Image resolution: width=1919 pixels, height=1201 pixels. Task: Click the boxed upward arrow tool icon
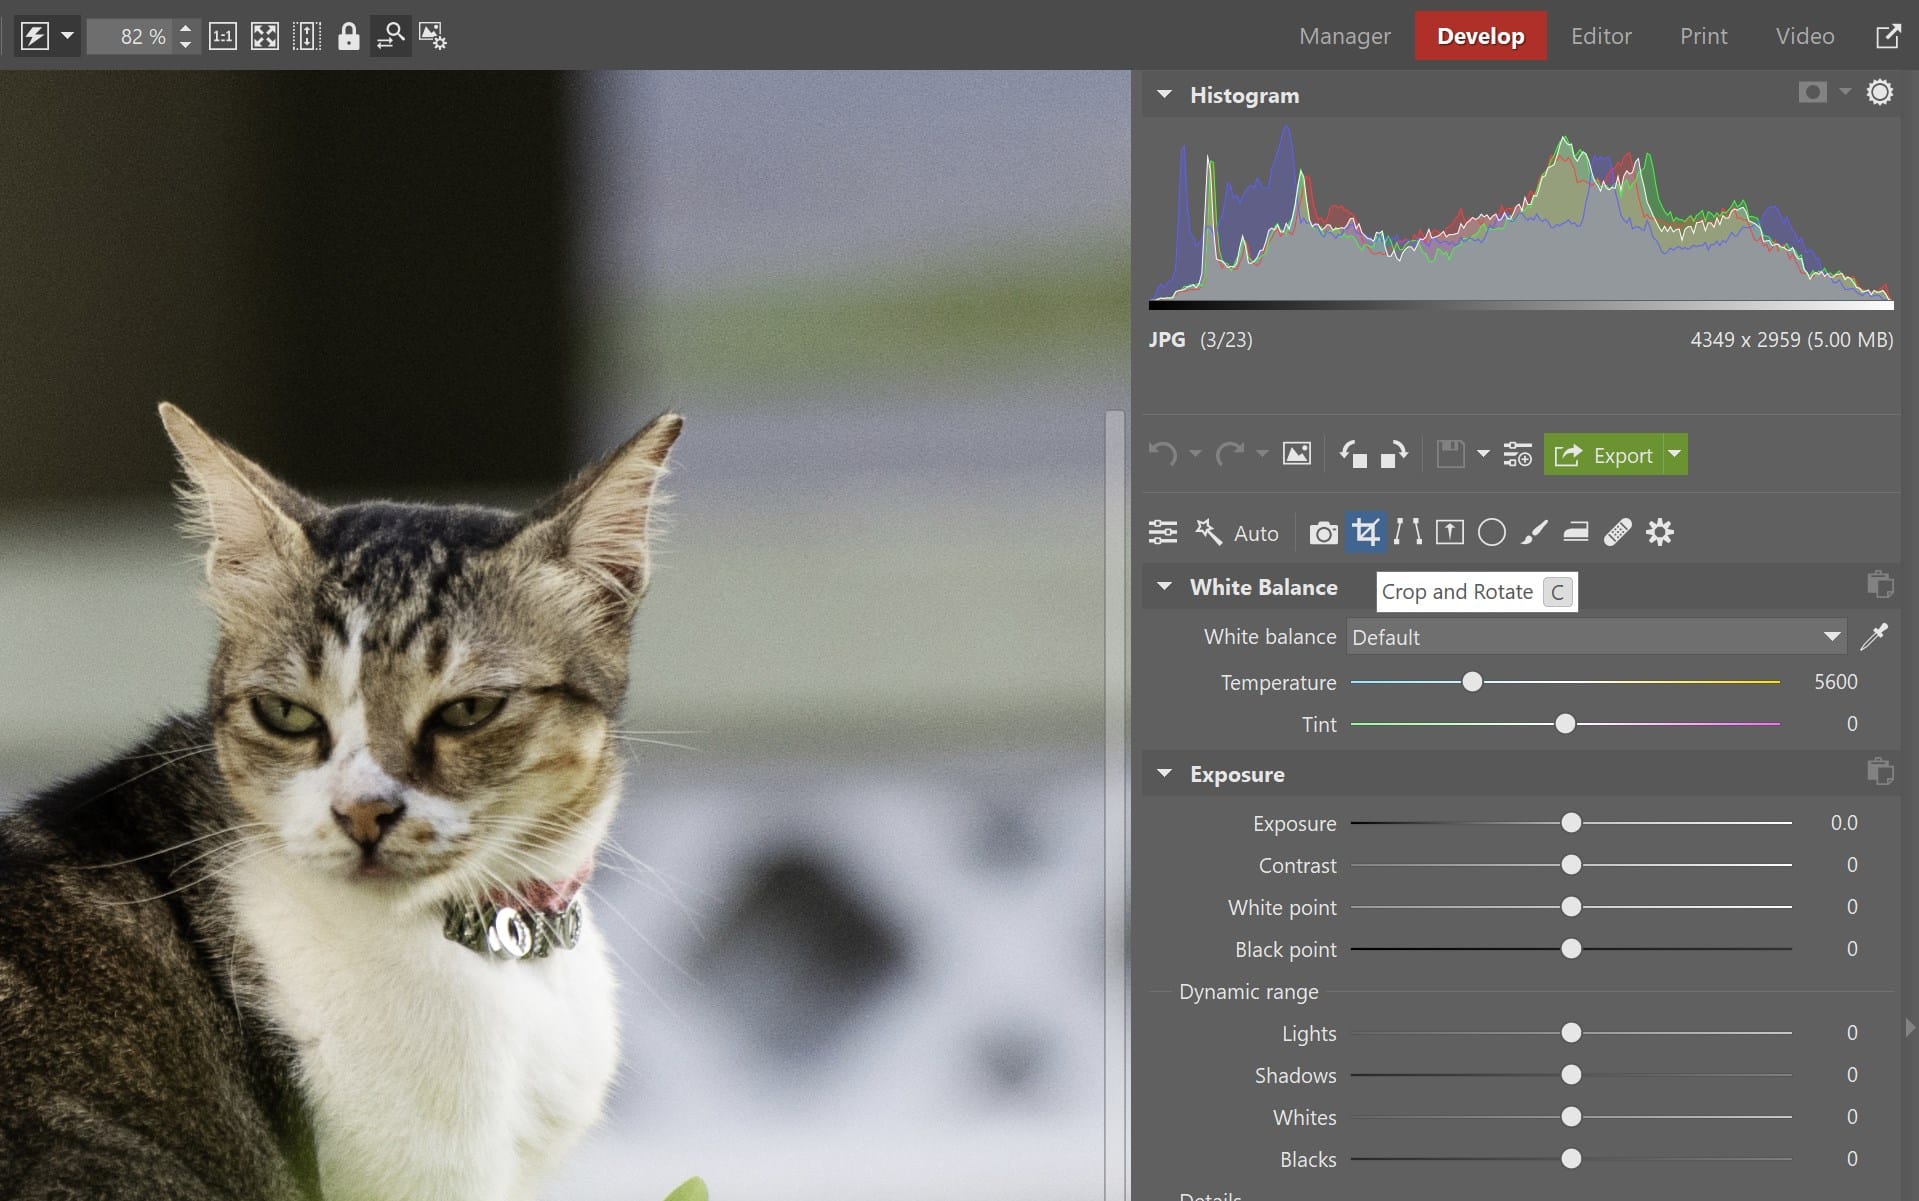point(1449,532)
